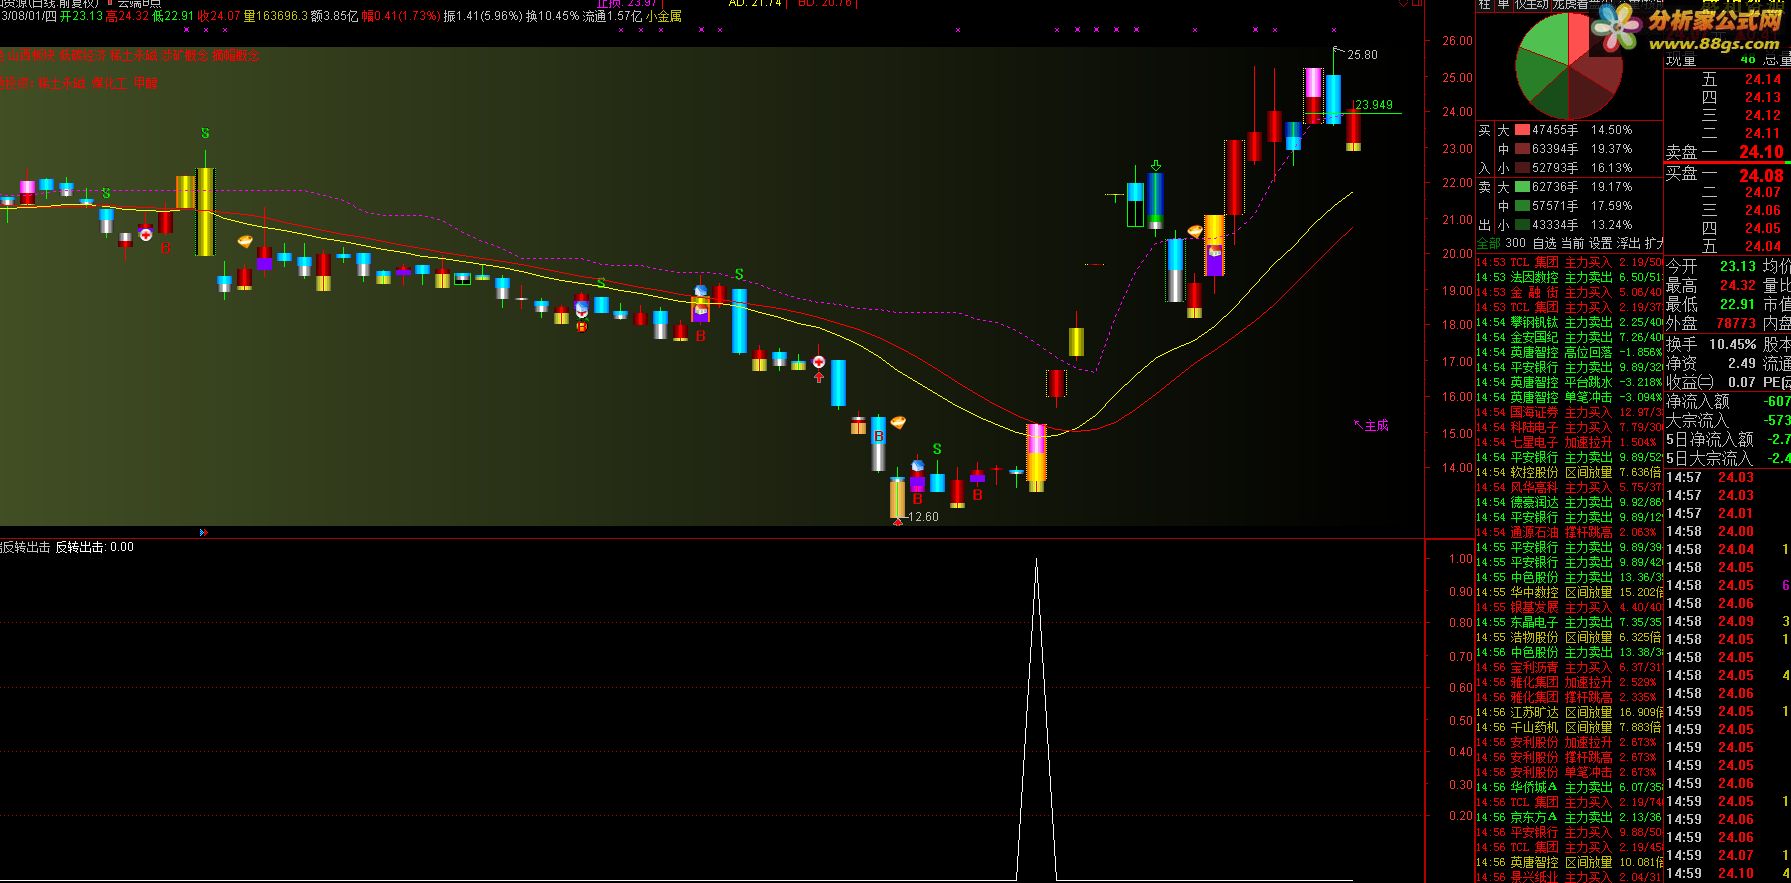Click the 额3.85亿 turnover value in the header
This screenshot has height=883, width=1791.
(x=334, y=16)
